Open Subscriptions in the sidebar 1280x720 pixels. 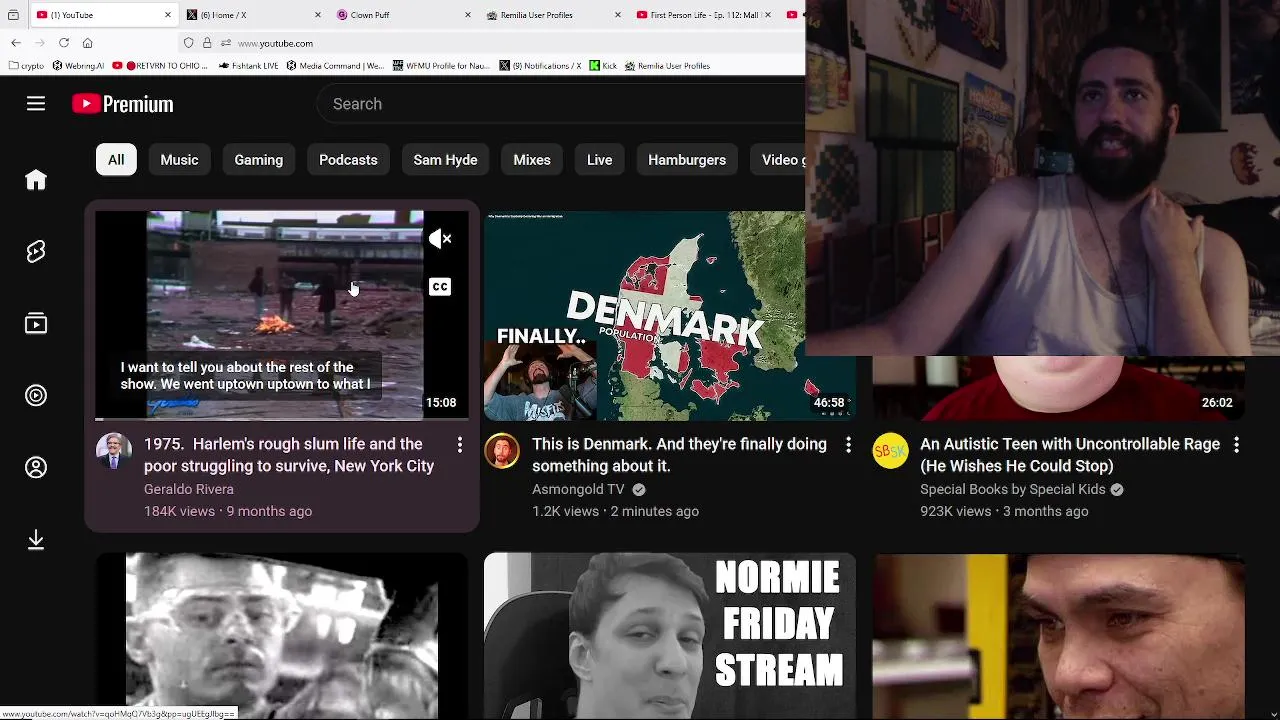pos(36,324)
